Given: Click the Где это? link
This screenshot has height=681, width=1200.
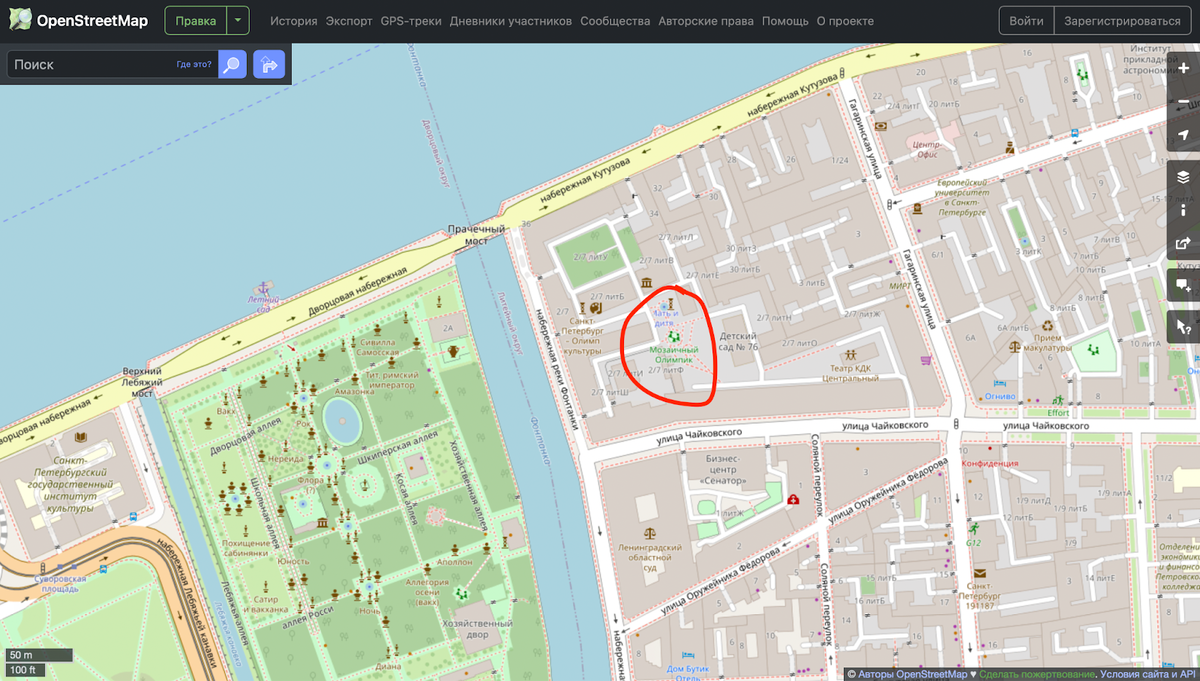Looking at the screenshot, I should (x=194, y=65).
